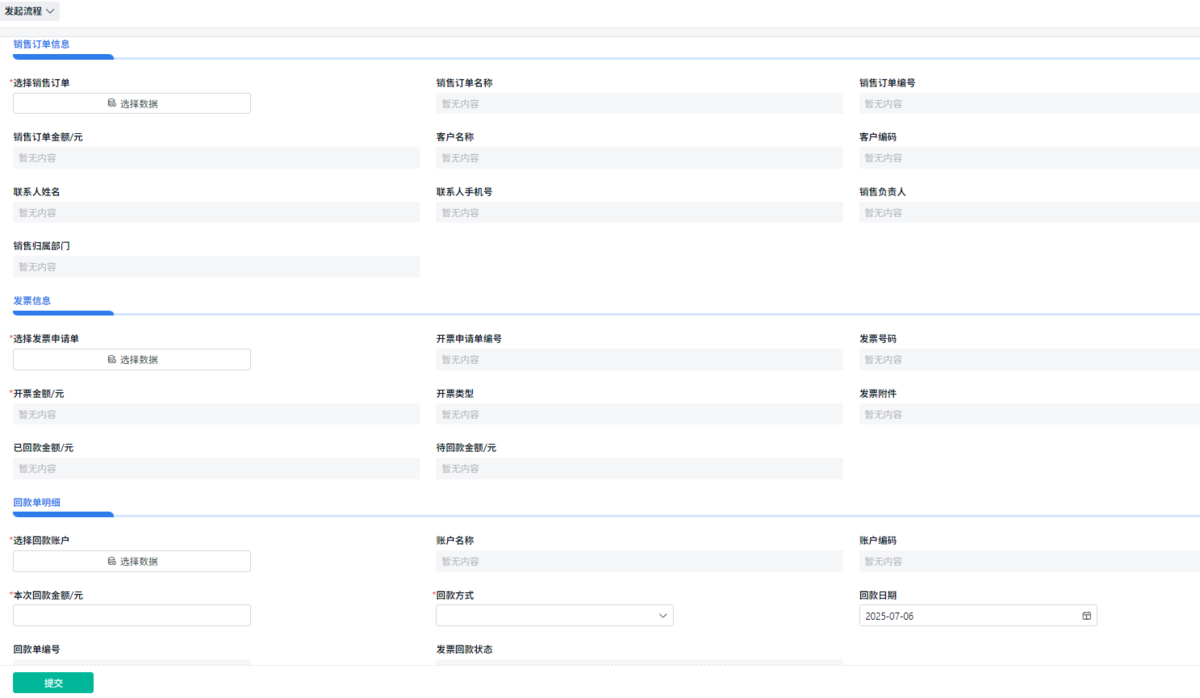Click the 销售归属部门 field
This screenshot has width=1200, height=698.
click(216, 267)
